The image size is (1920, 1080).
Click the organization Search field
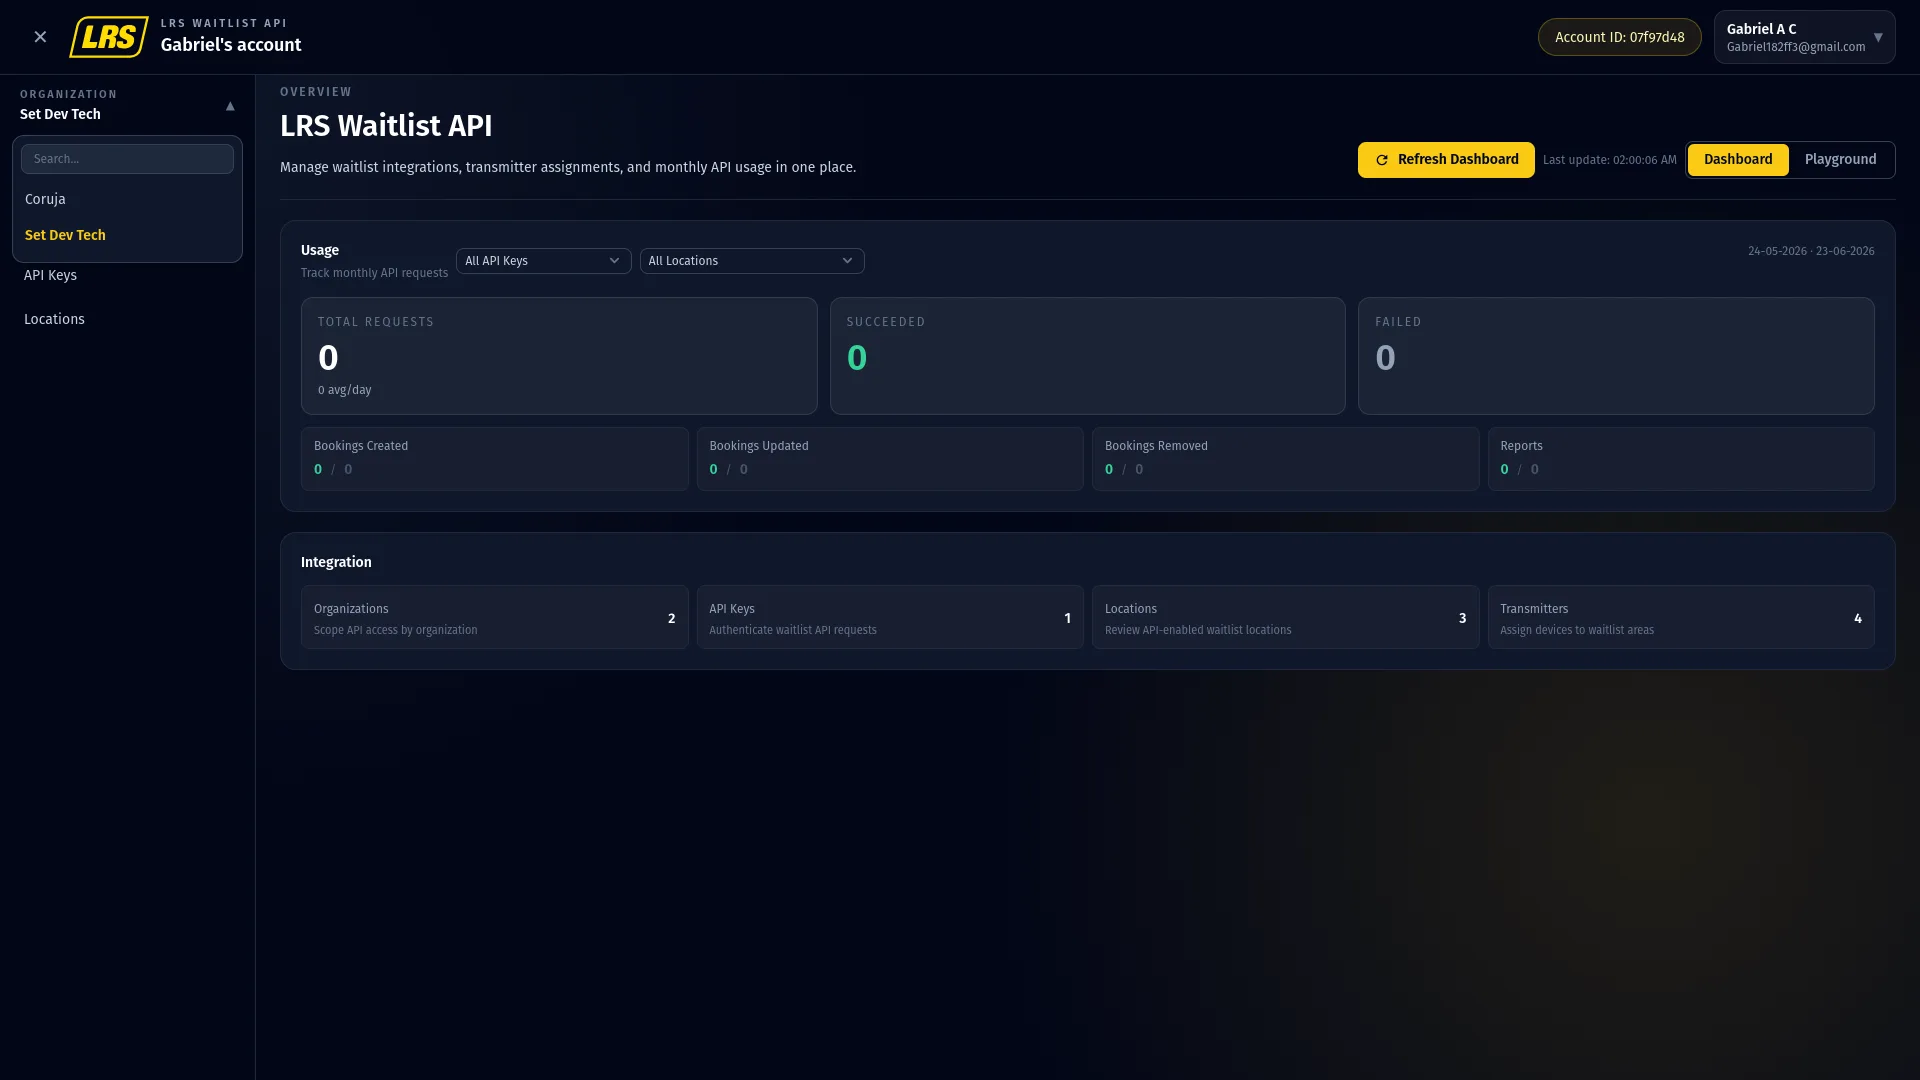[127, 159]
